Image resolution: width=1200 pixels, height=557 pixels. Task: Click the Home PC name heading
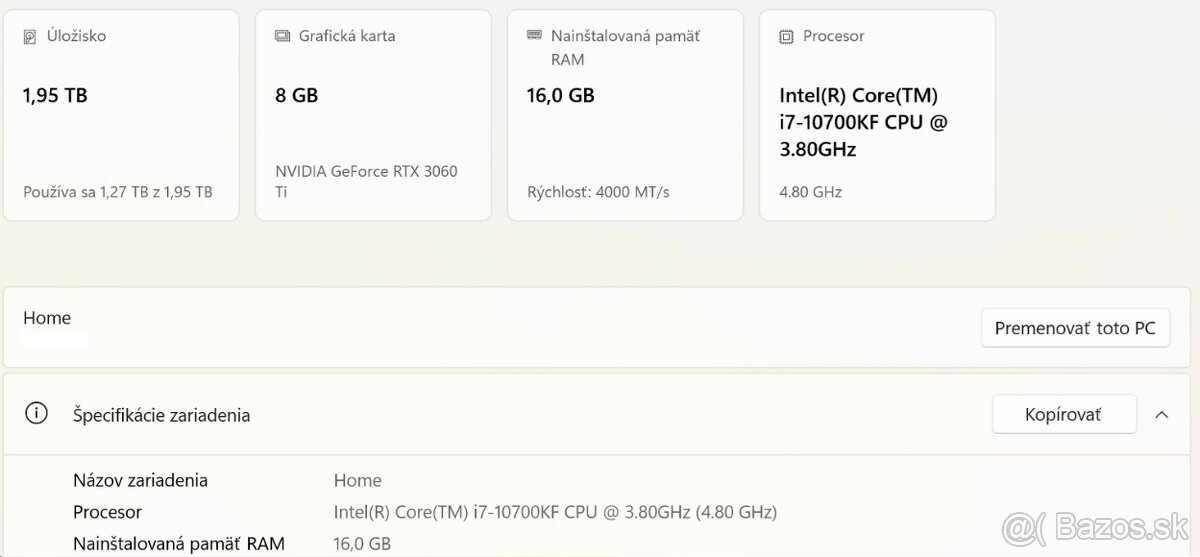pyautogui.click(x=47, y=318)
